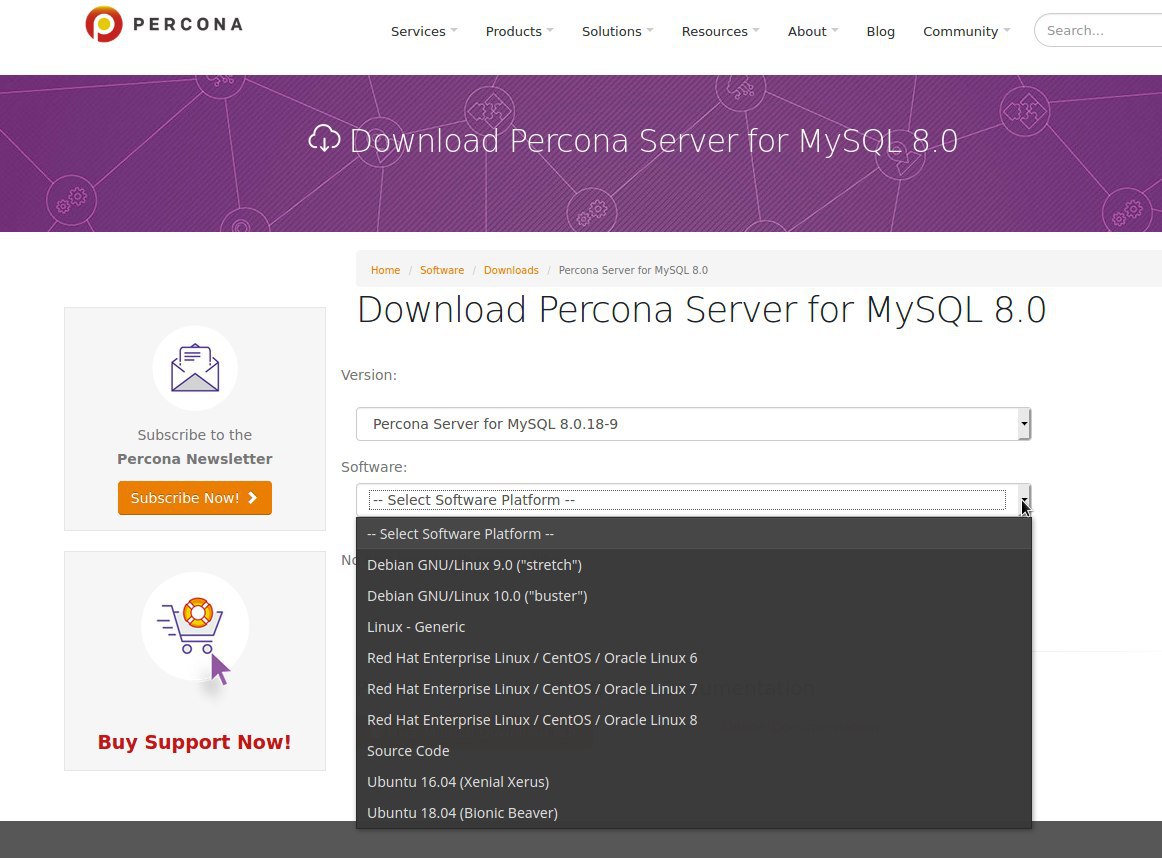Select Red Hat / CentOS / Oracle Linux 7
Image resolution: width=1162 pixels, height=858 pixels.
pos(694,689)
